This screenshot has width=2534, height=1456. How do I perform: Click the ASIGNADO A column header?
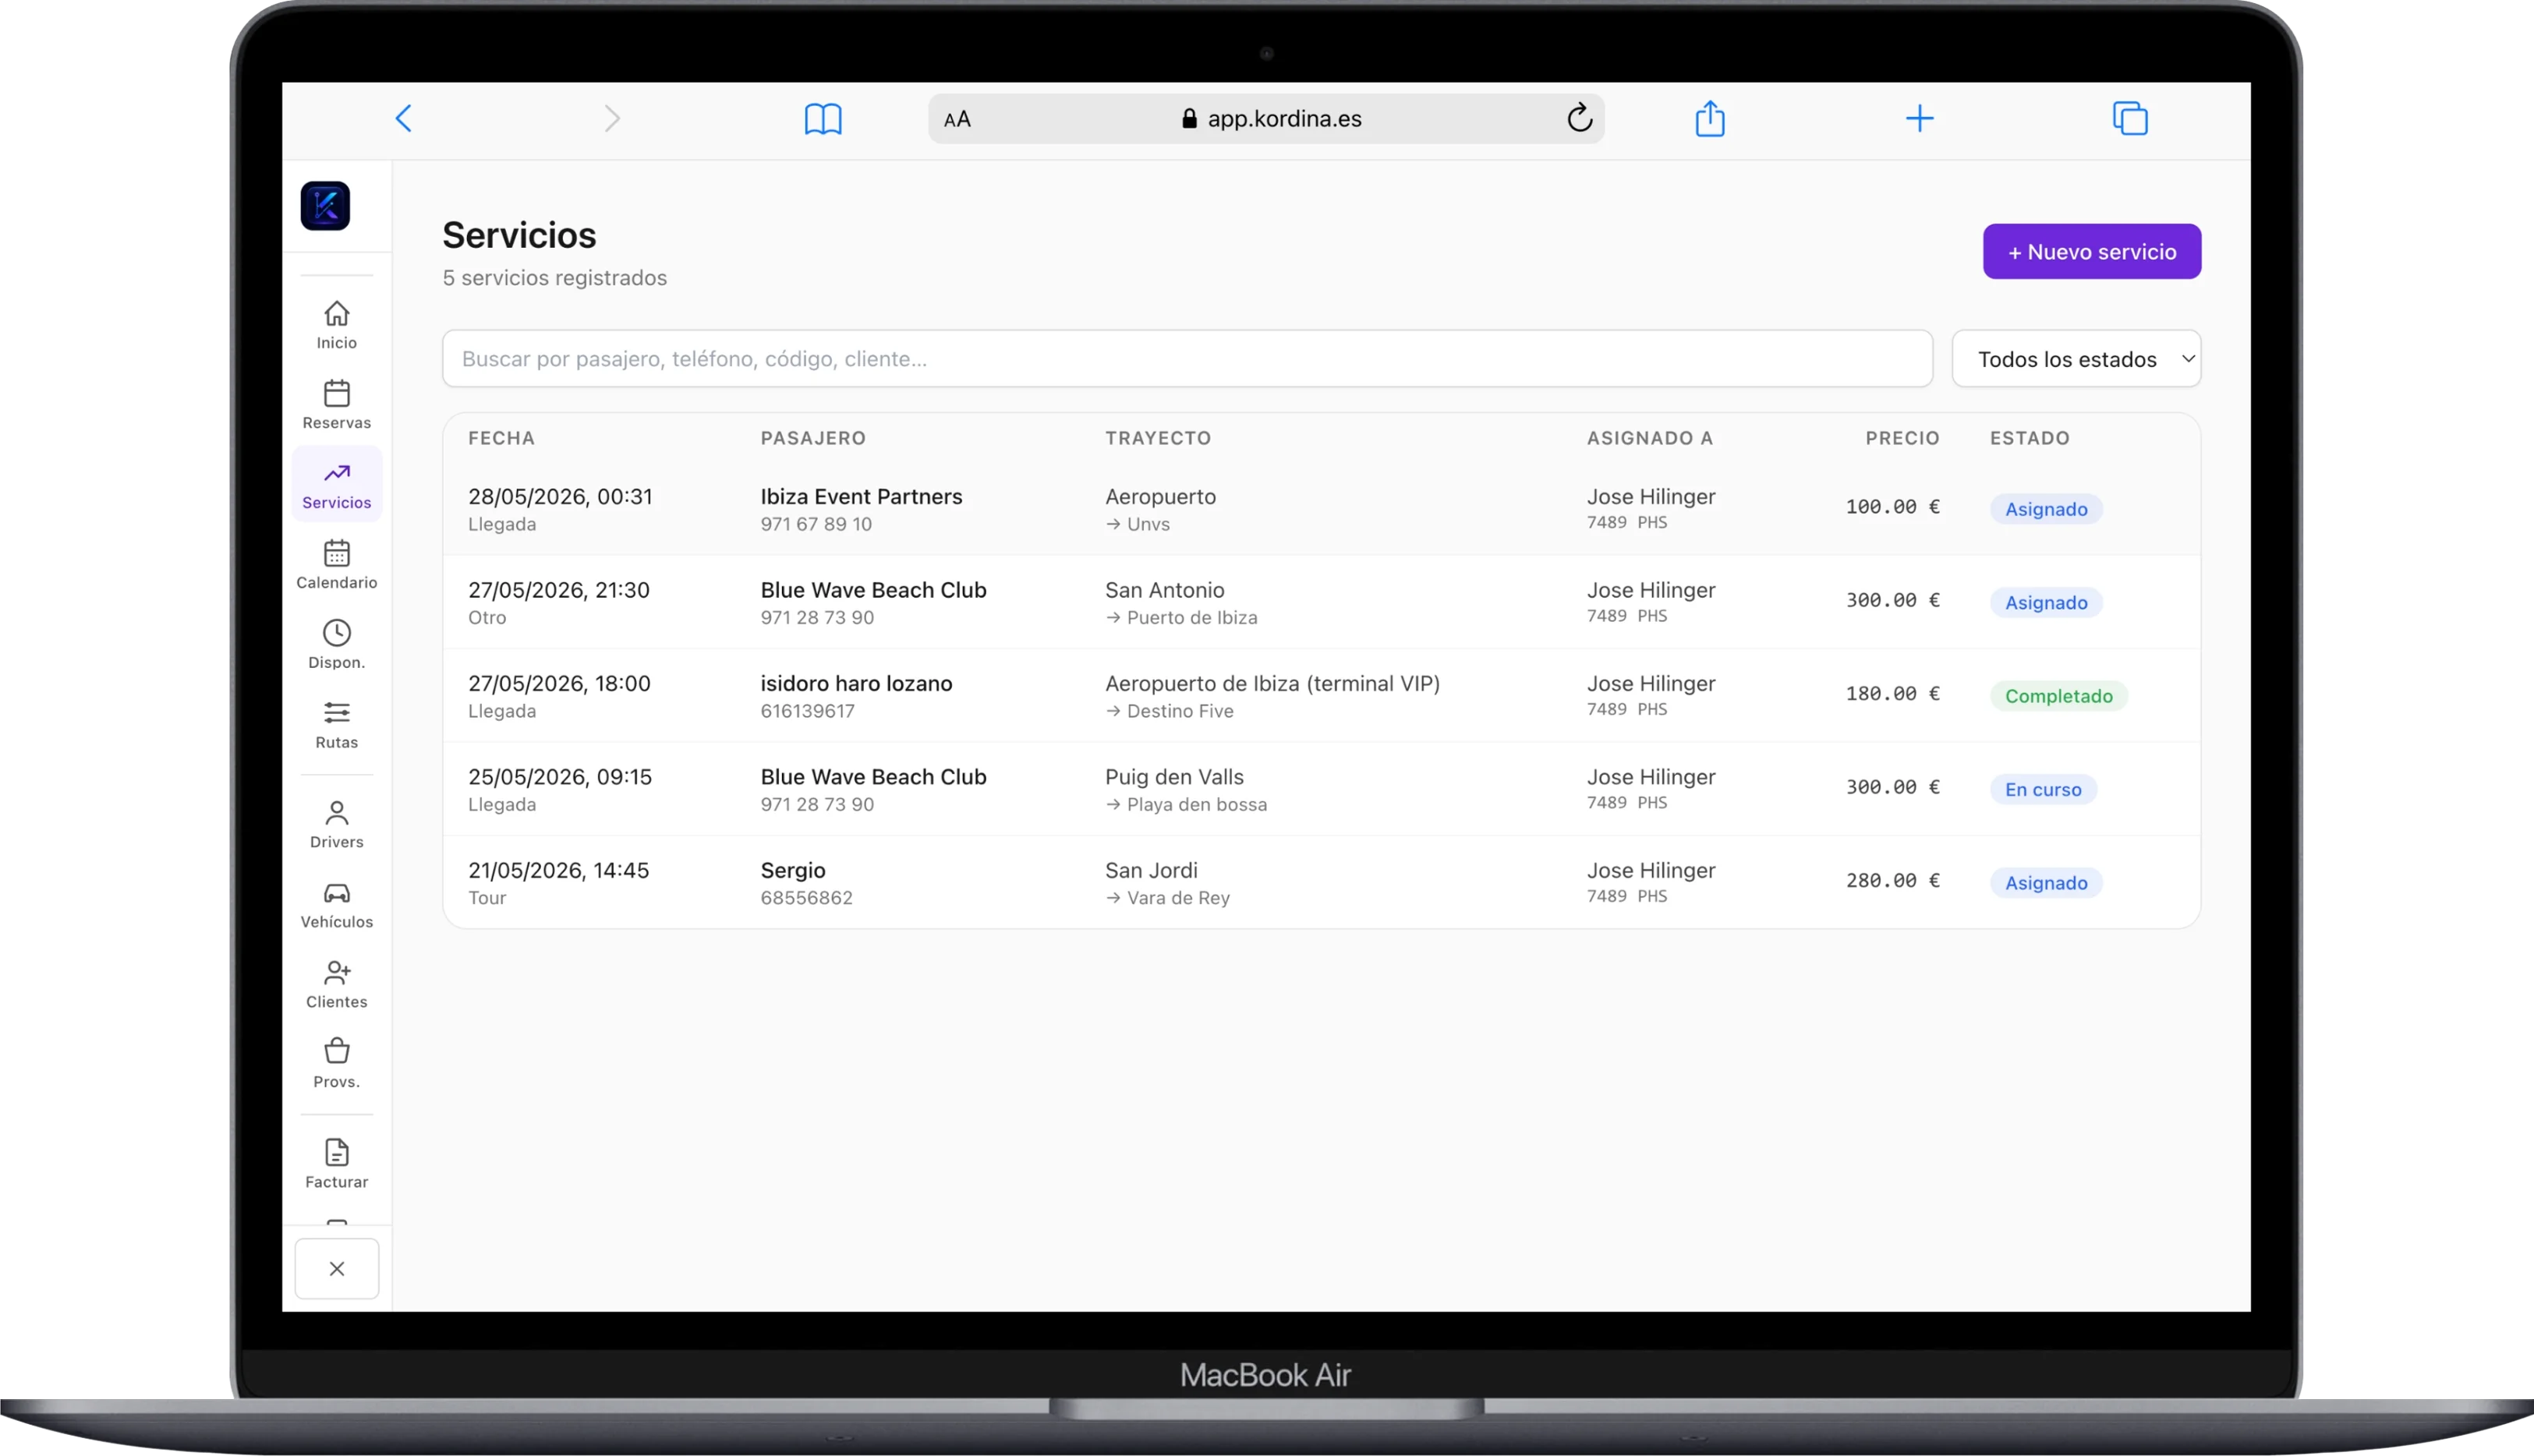[1649, 438]
